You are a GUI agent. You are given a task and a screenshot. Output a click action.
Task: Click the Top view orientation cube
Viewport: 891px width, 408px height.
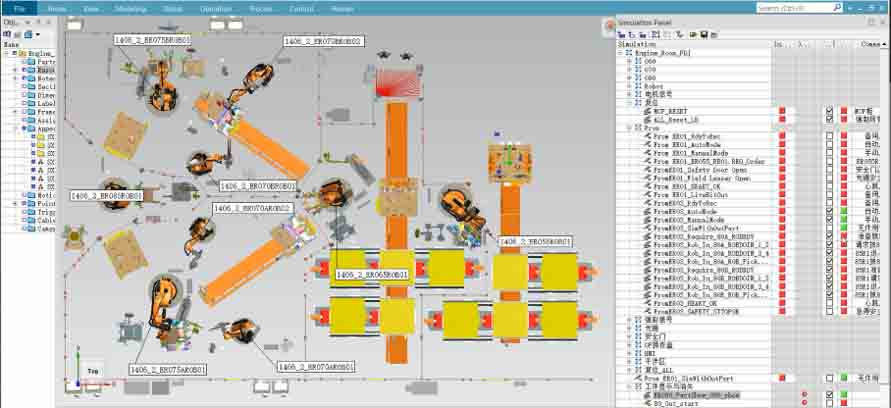pyautogui.click(x=92, y=371)
